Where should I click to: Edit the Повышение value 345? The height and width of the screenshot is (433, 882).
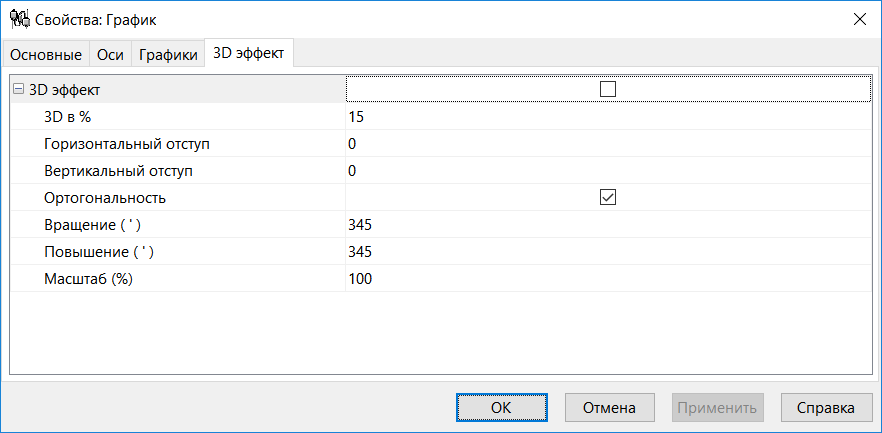tap(609, 251)
